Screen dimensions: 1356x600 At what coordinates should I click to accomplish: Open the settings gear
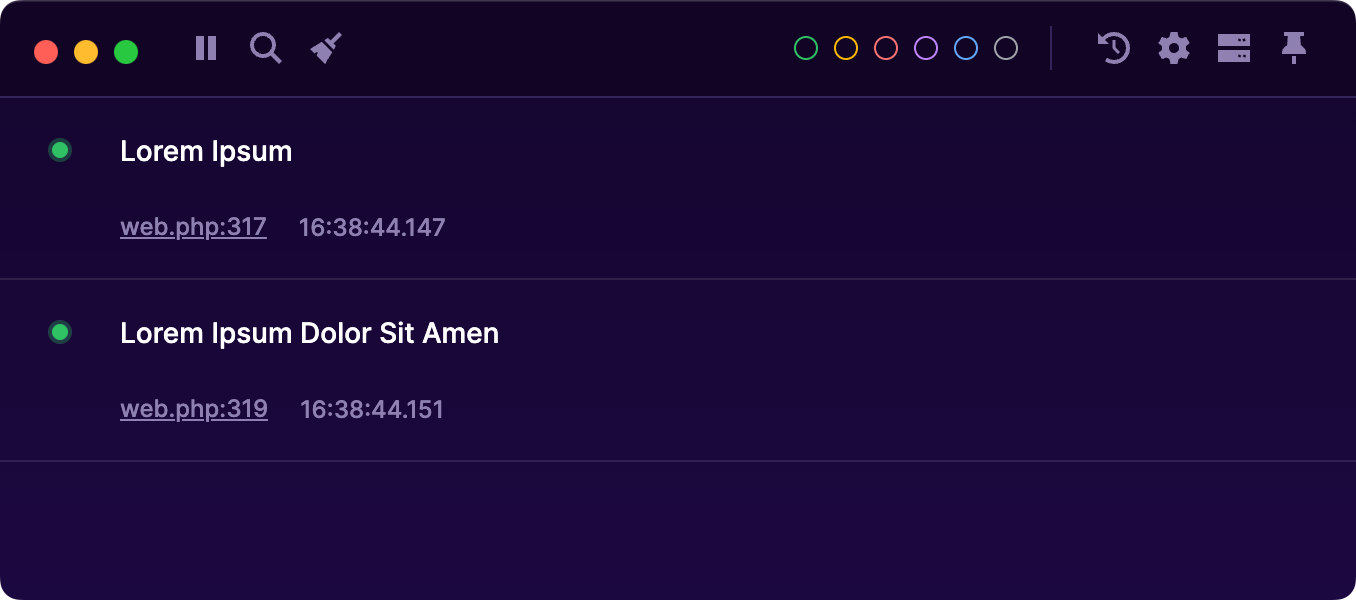(1173, 48)
